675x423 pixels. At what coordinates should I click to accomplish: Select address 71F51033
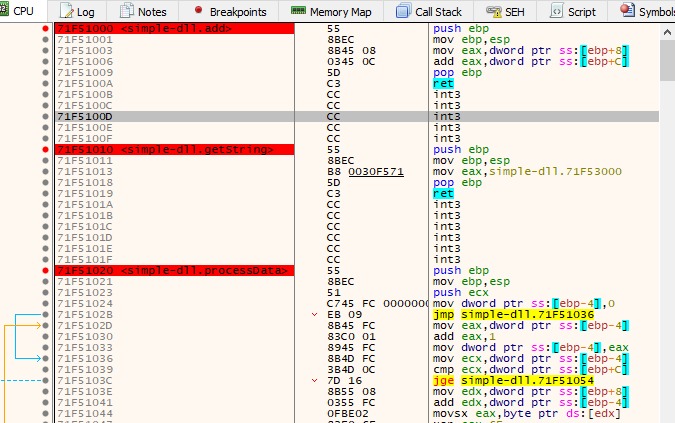point(85,347)
